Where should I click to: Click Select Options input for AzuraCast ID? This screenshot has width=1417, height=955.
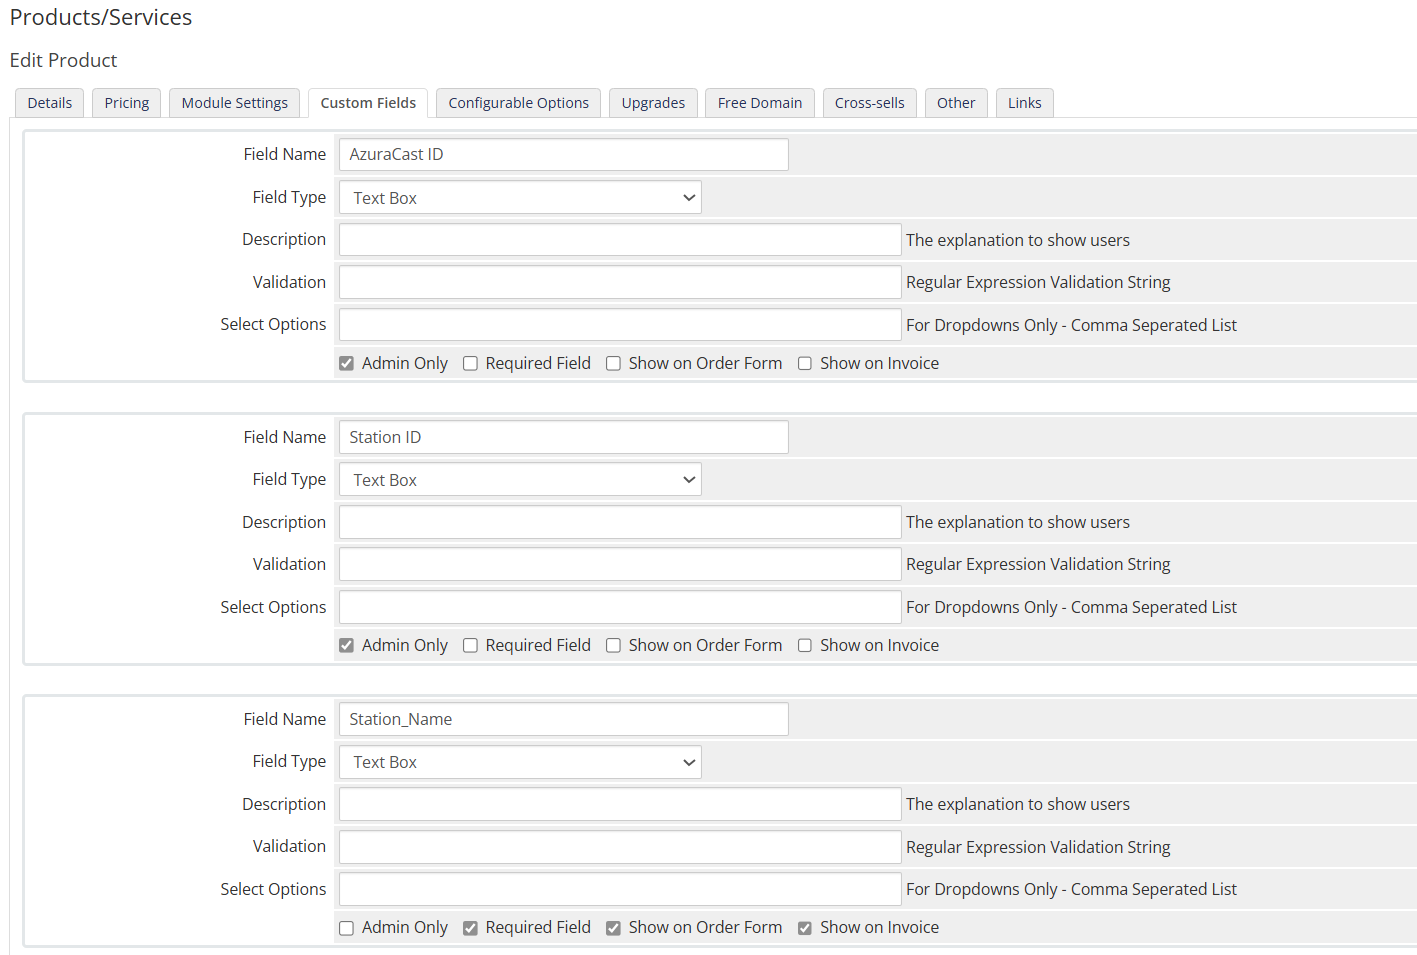(x=619, y=325)
